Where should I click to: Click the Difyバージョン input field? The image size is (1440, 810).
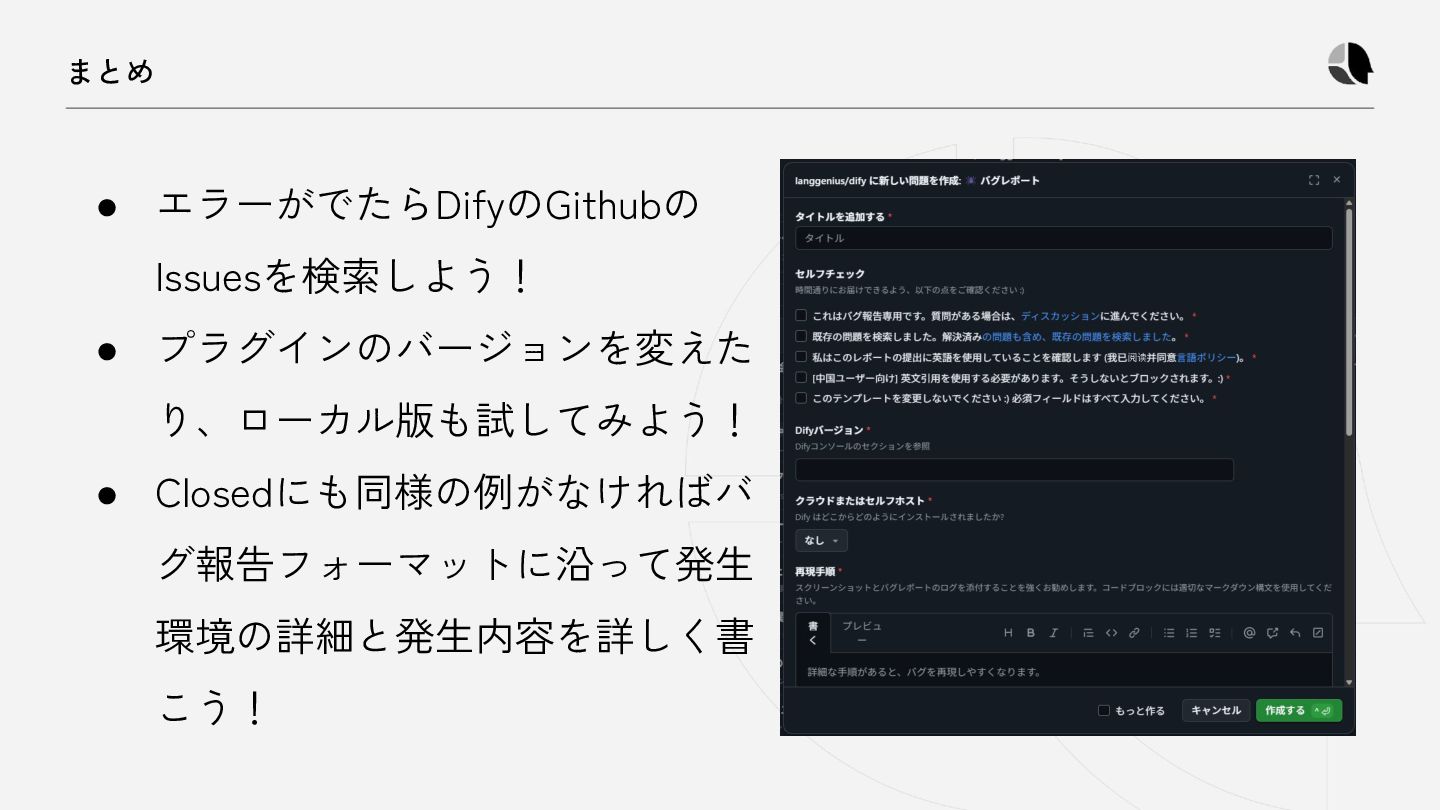(x=1014, y=470)
